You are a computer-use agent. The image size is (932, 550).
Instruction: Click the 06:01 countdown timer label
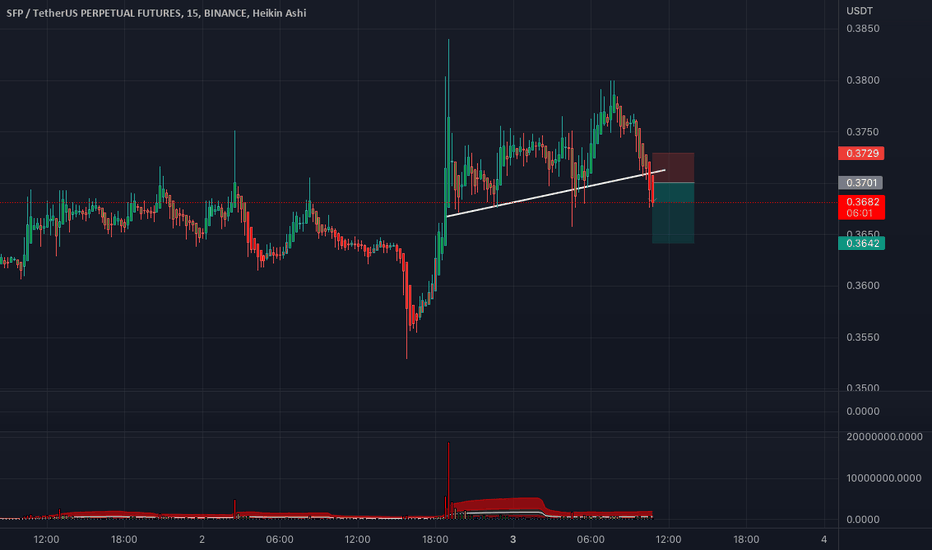(859, 213)
